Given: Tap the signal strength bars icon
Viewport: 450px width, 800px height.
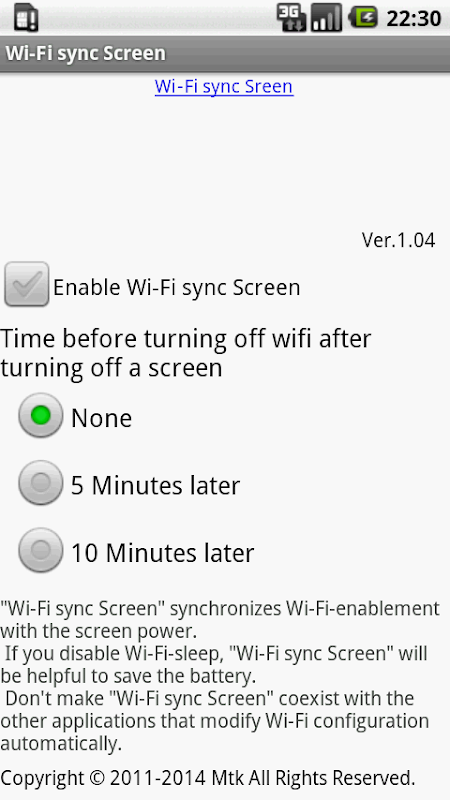Looking at the screenshot, I should coord(326,18).
